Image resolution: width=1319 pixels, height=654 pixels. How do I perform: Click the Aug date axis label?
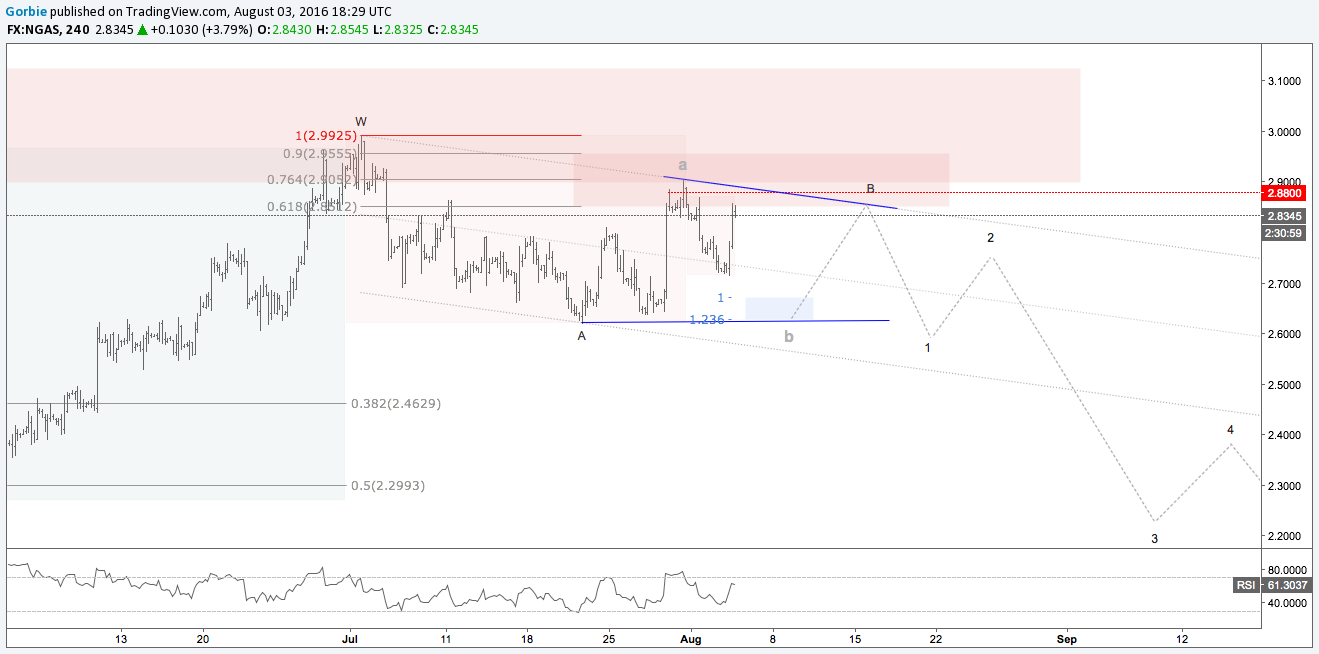click(x=690, y=637)
